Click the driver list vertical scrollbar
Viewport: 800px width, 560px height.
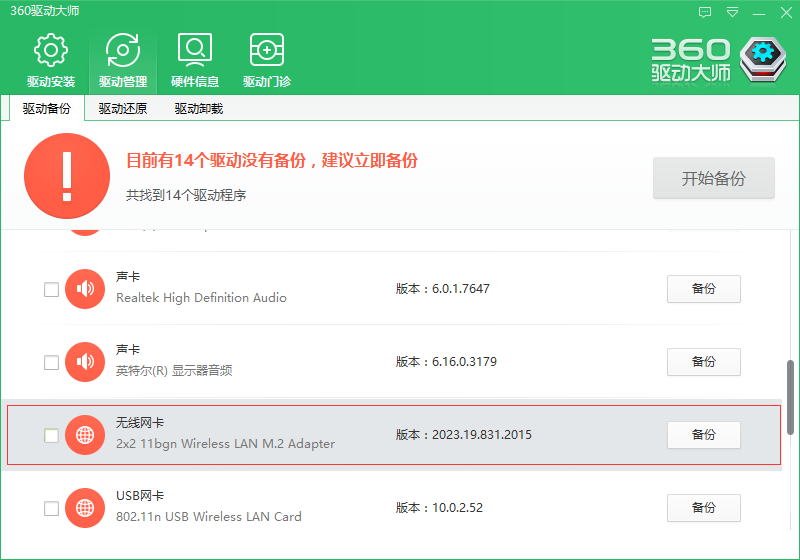[791, 396]
